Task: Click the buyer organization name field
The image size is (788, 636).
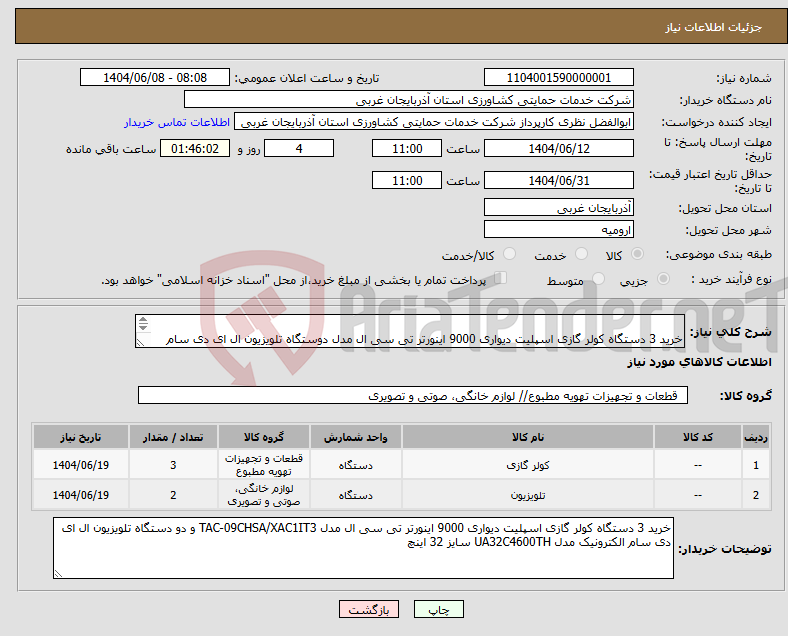Action: (x=409, y=100)
